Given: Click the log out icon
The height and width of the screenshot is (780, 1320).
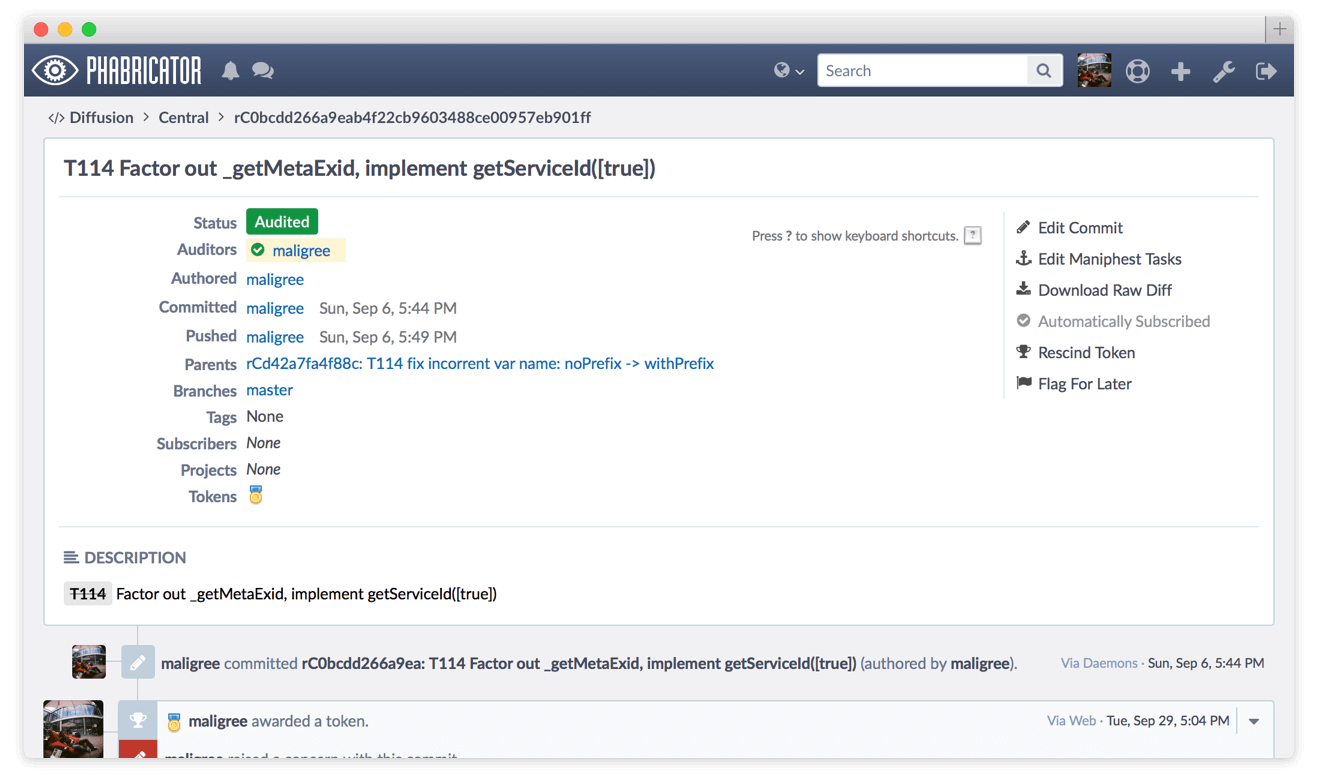Looking at the screenshot, I should coord(1266,71).
